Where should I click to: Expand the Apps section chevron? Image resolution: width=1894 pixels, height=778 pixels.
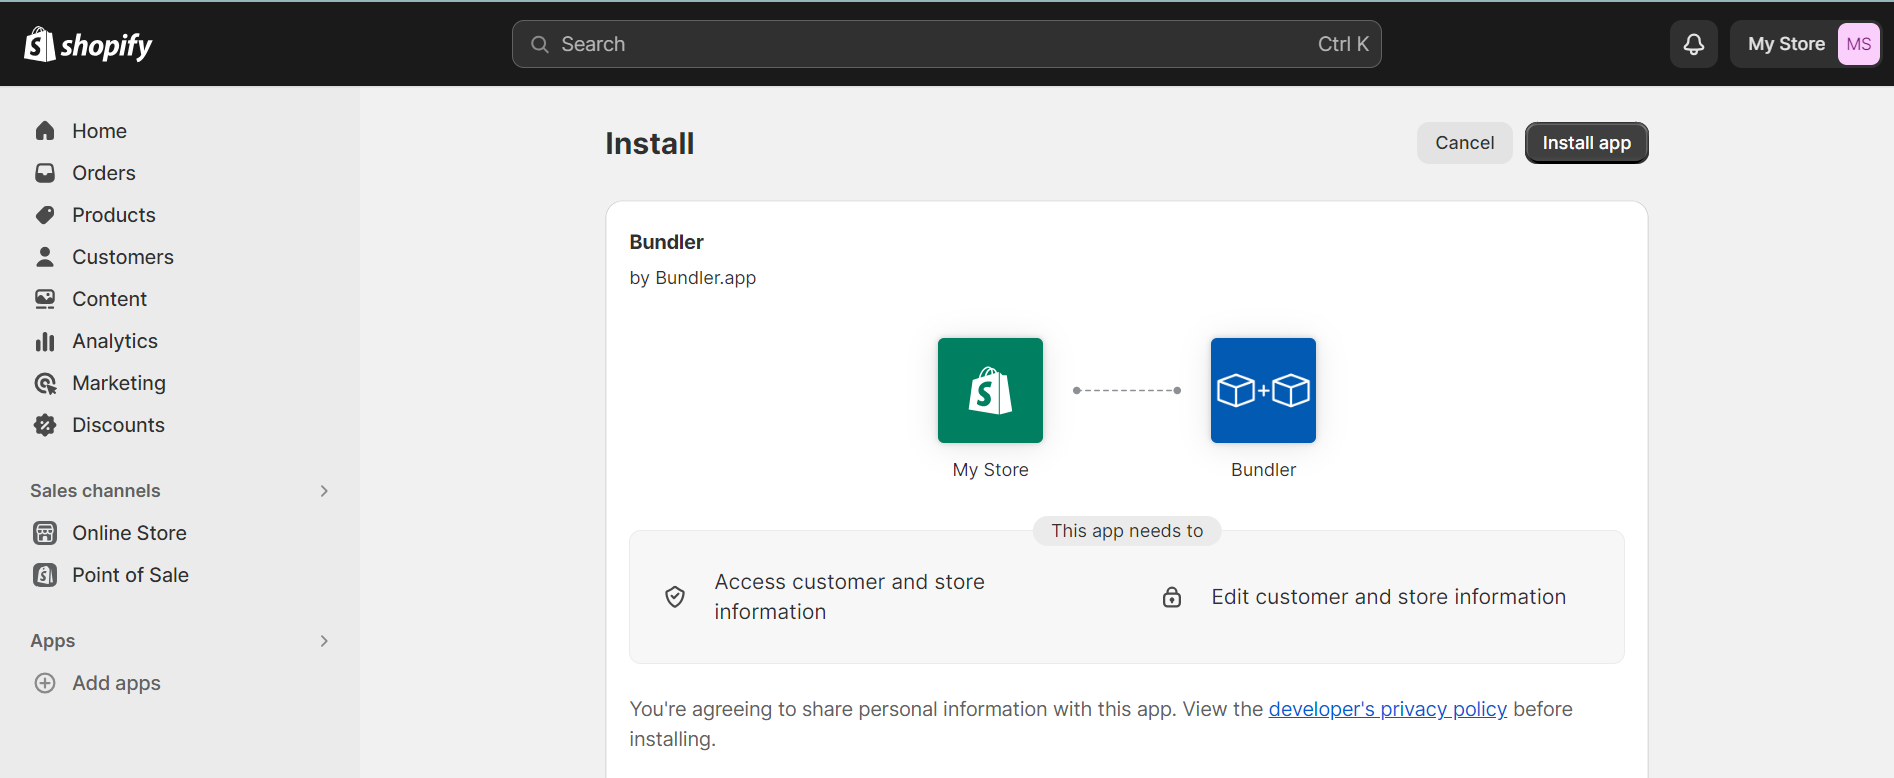point(324,641)
